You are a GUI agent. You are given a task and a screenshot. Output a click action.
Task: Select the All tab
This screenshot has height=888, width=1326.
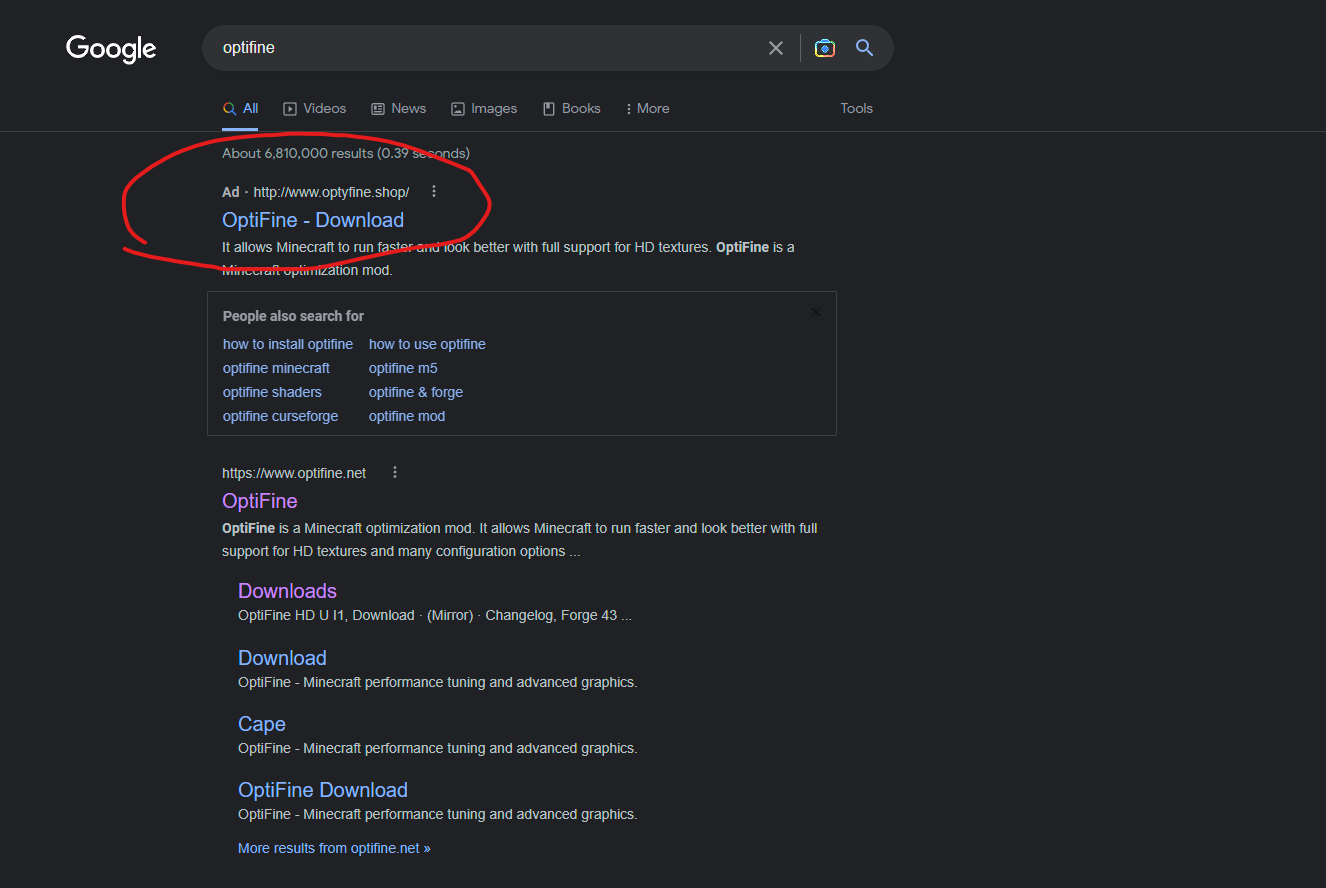[240, 108]
